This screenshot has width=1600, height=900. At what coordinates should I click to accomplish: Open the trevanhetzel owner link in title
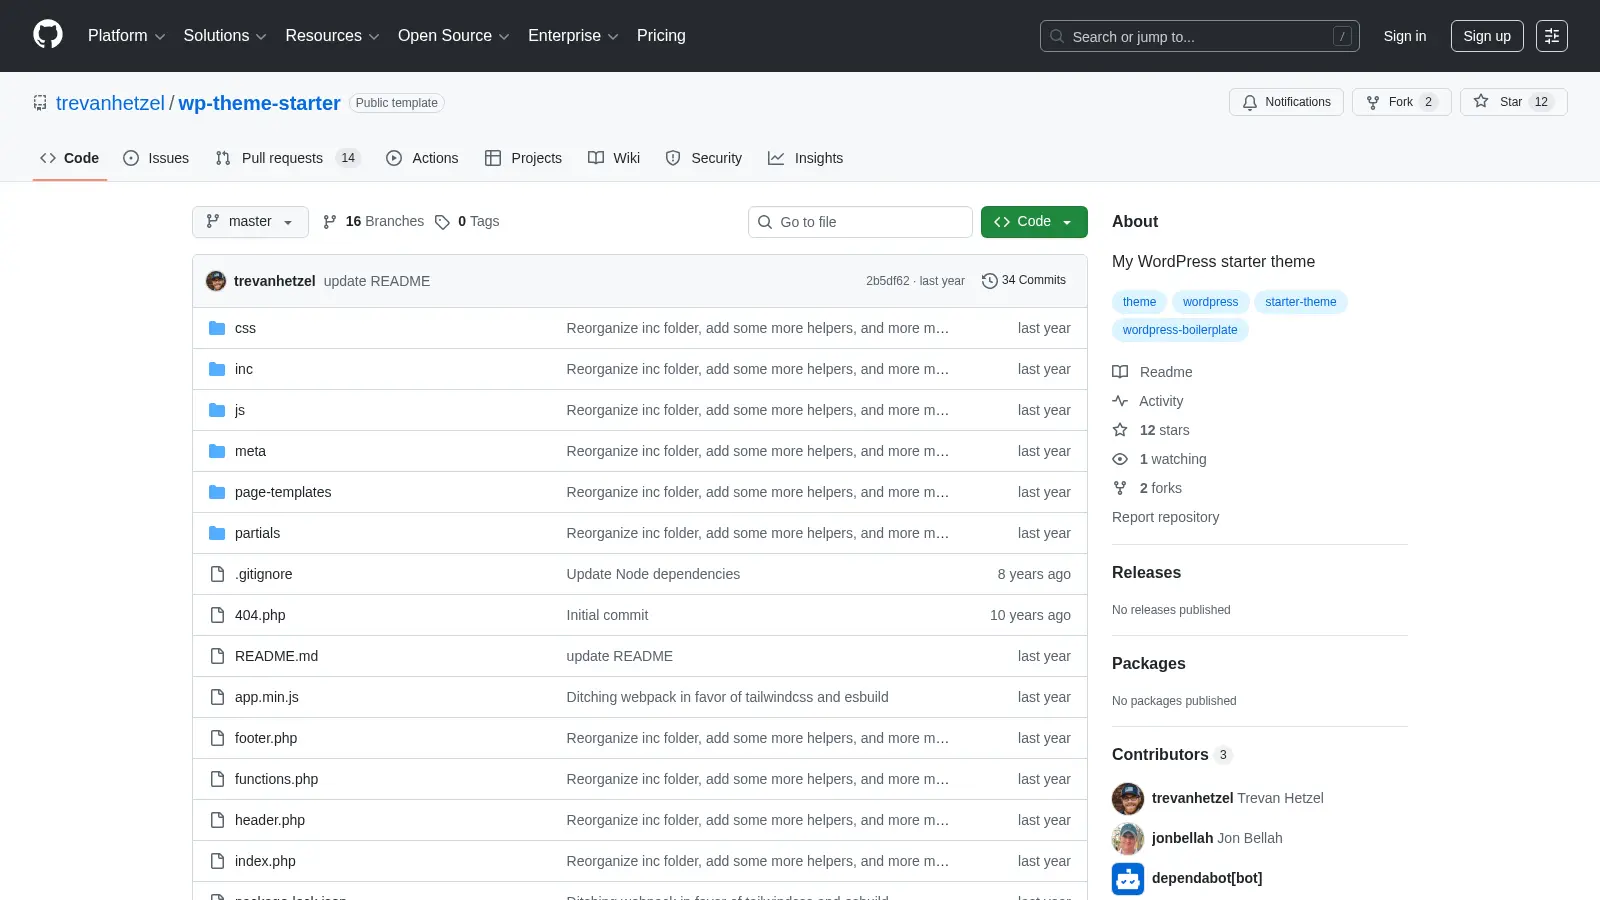[110, 103]
